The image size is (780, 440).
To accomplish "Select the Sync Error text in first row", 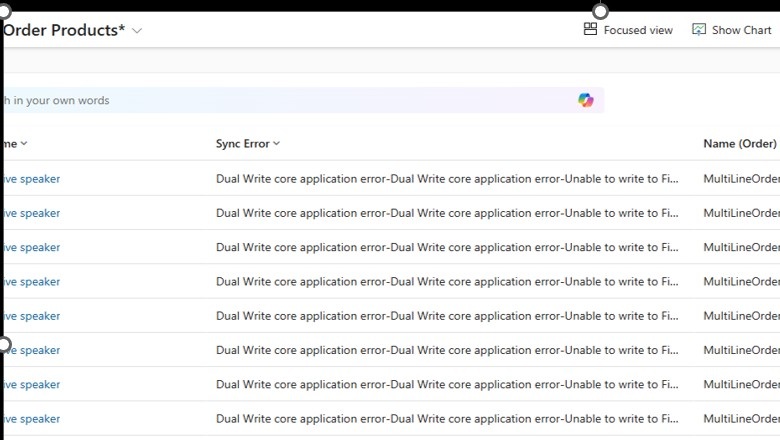I will click(447, 179).
